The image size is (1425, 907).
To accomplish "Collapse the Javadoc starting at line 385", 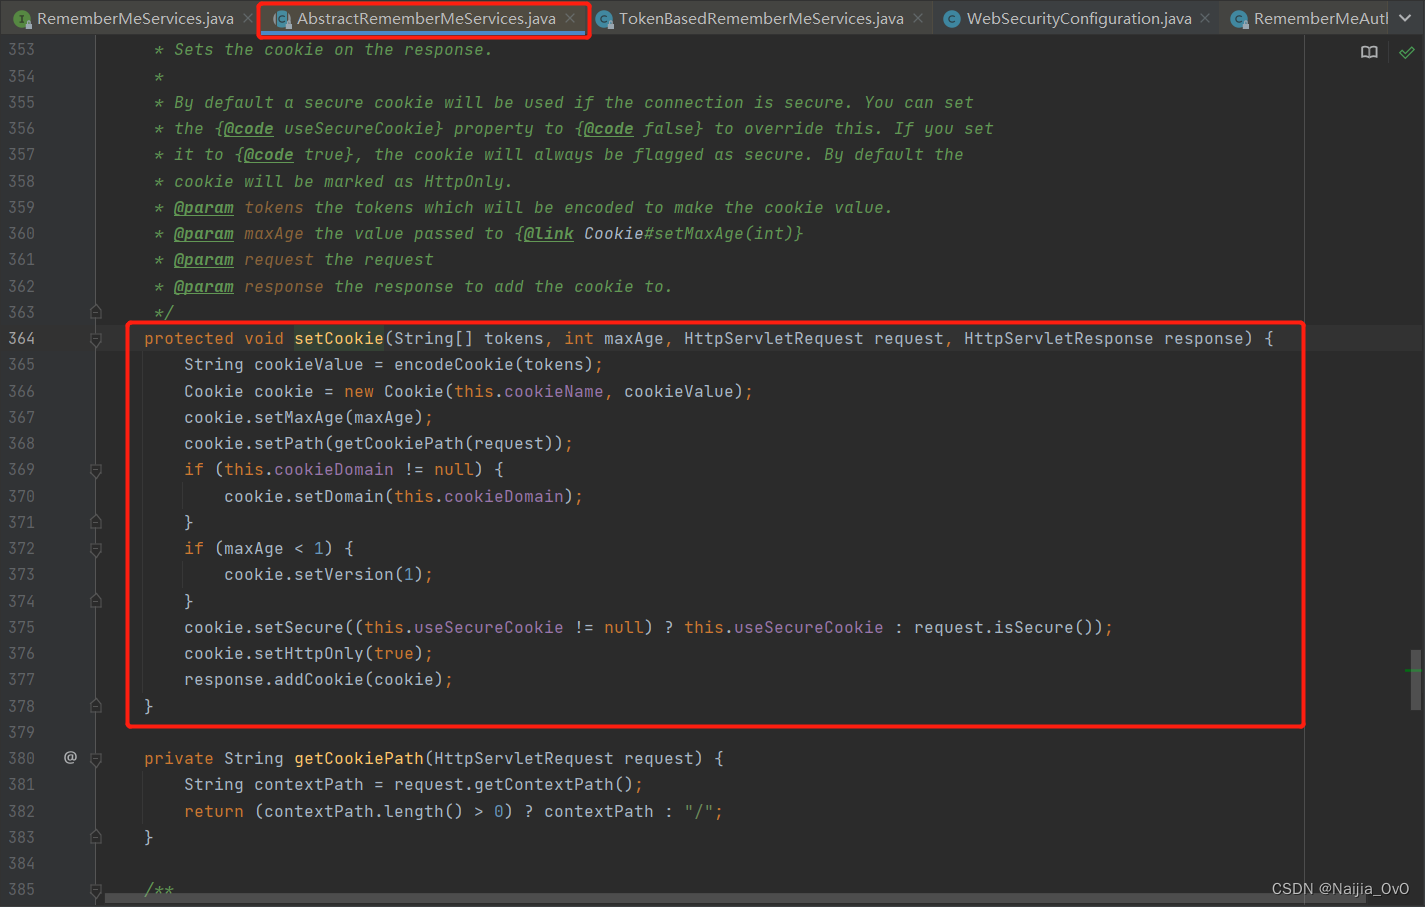I will pos(96,889).
